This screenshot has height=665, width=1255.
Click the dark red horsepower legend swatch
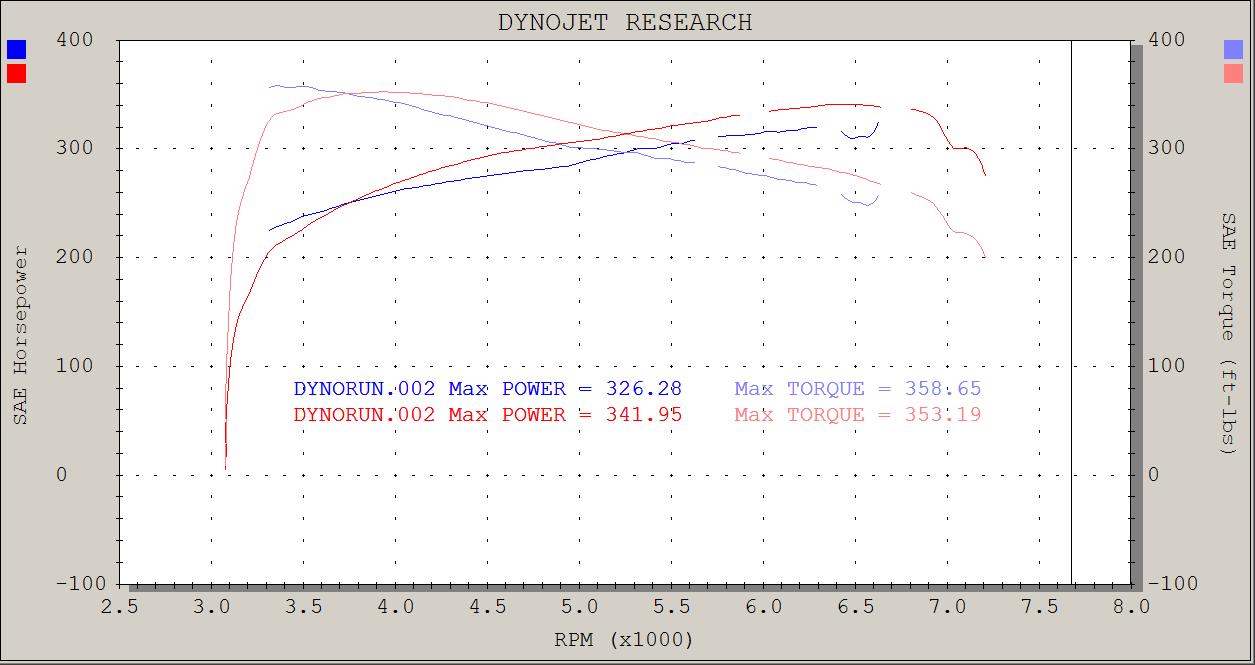pyautogui.click(x=16, y=73)
